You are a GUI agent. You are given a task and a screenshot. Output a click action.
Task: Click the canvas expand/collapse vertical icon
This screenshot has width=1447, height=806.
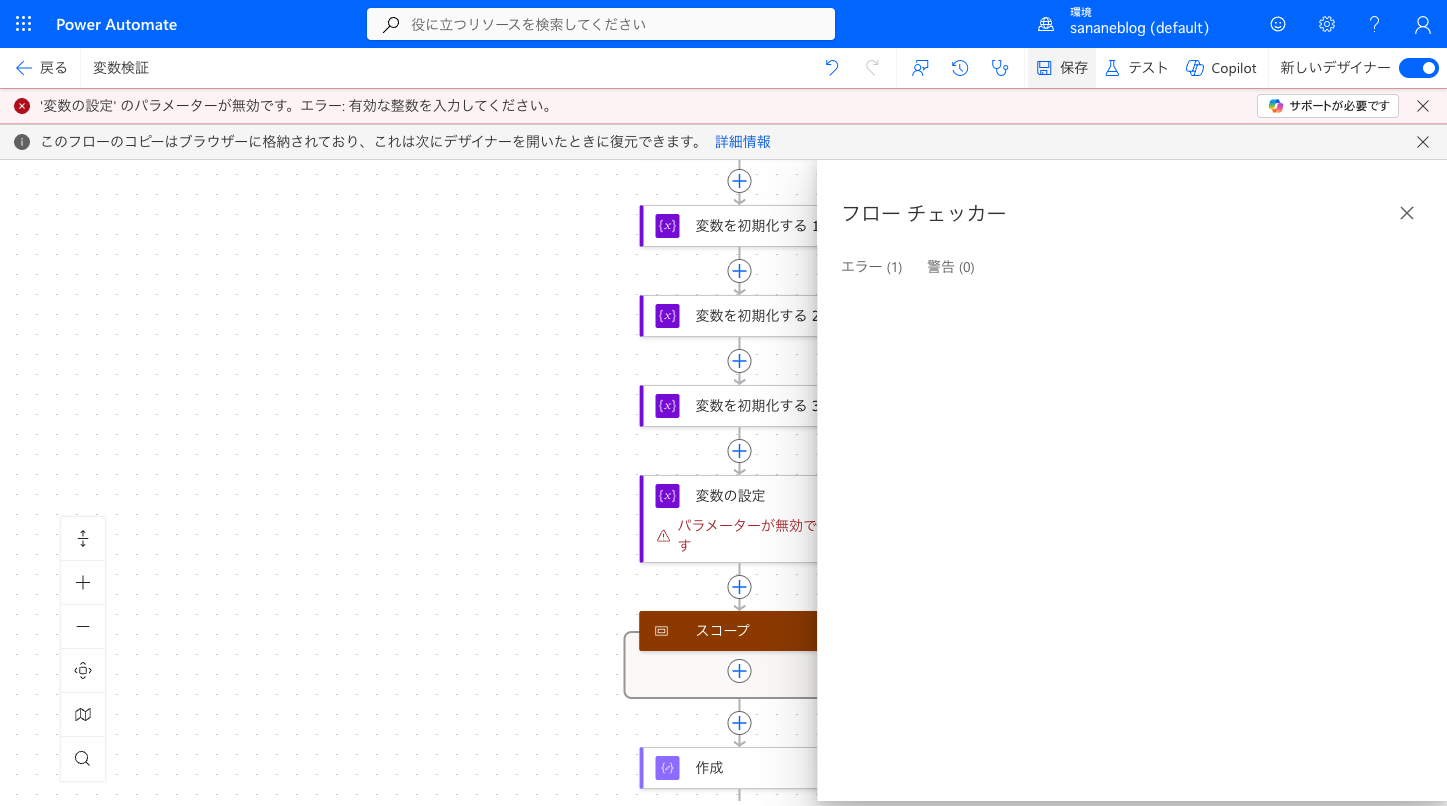point(83,539)
